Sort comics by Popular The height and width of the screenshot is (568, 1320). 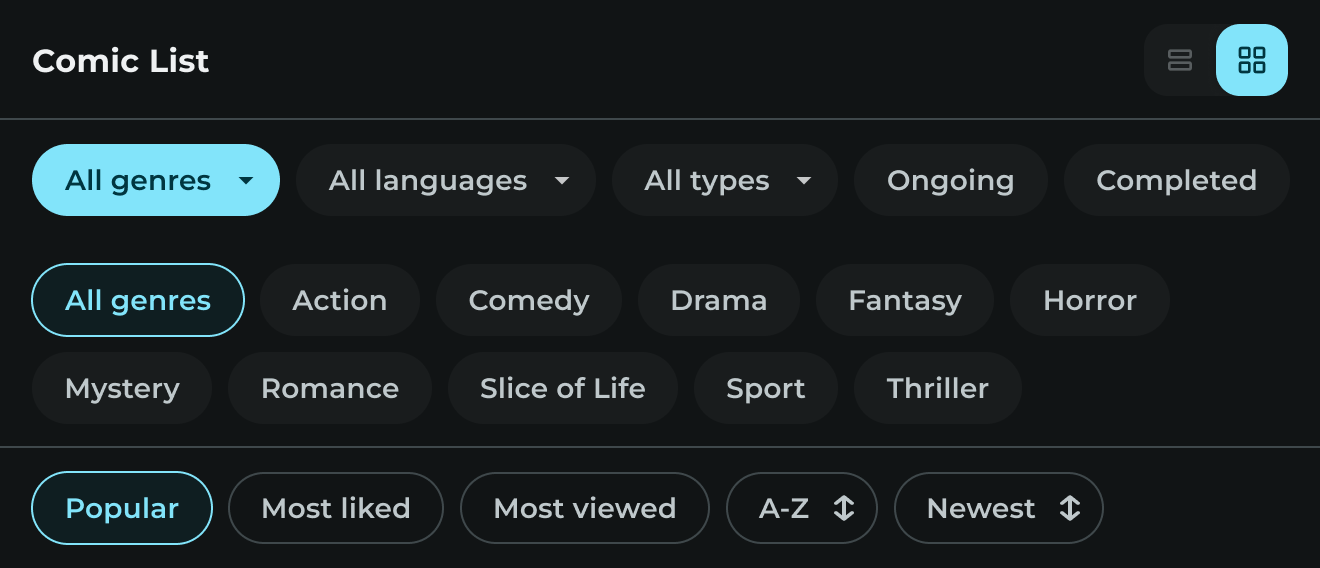pyautogui.click(x=122, y=508)
